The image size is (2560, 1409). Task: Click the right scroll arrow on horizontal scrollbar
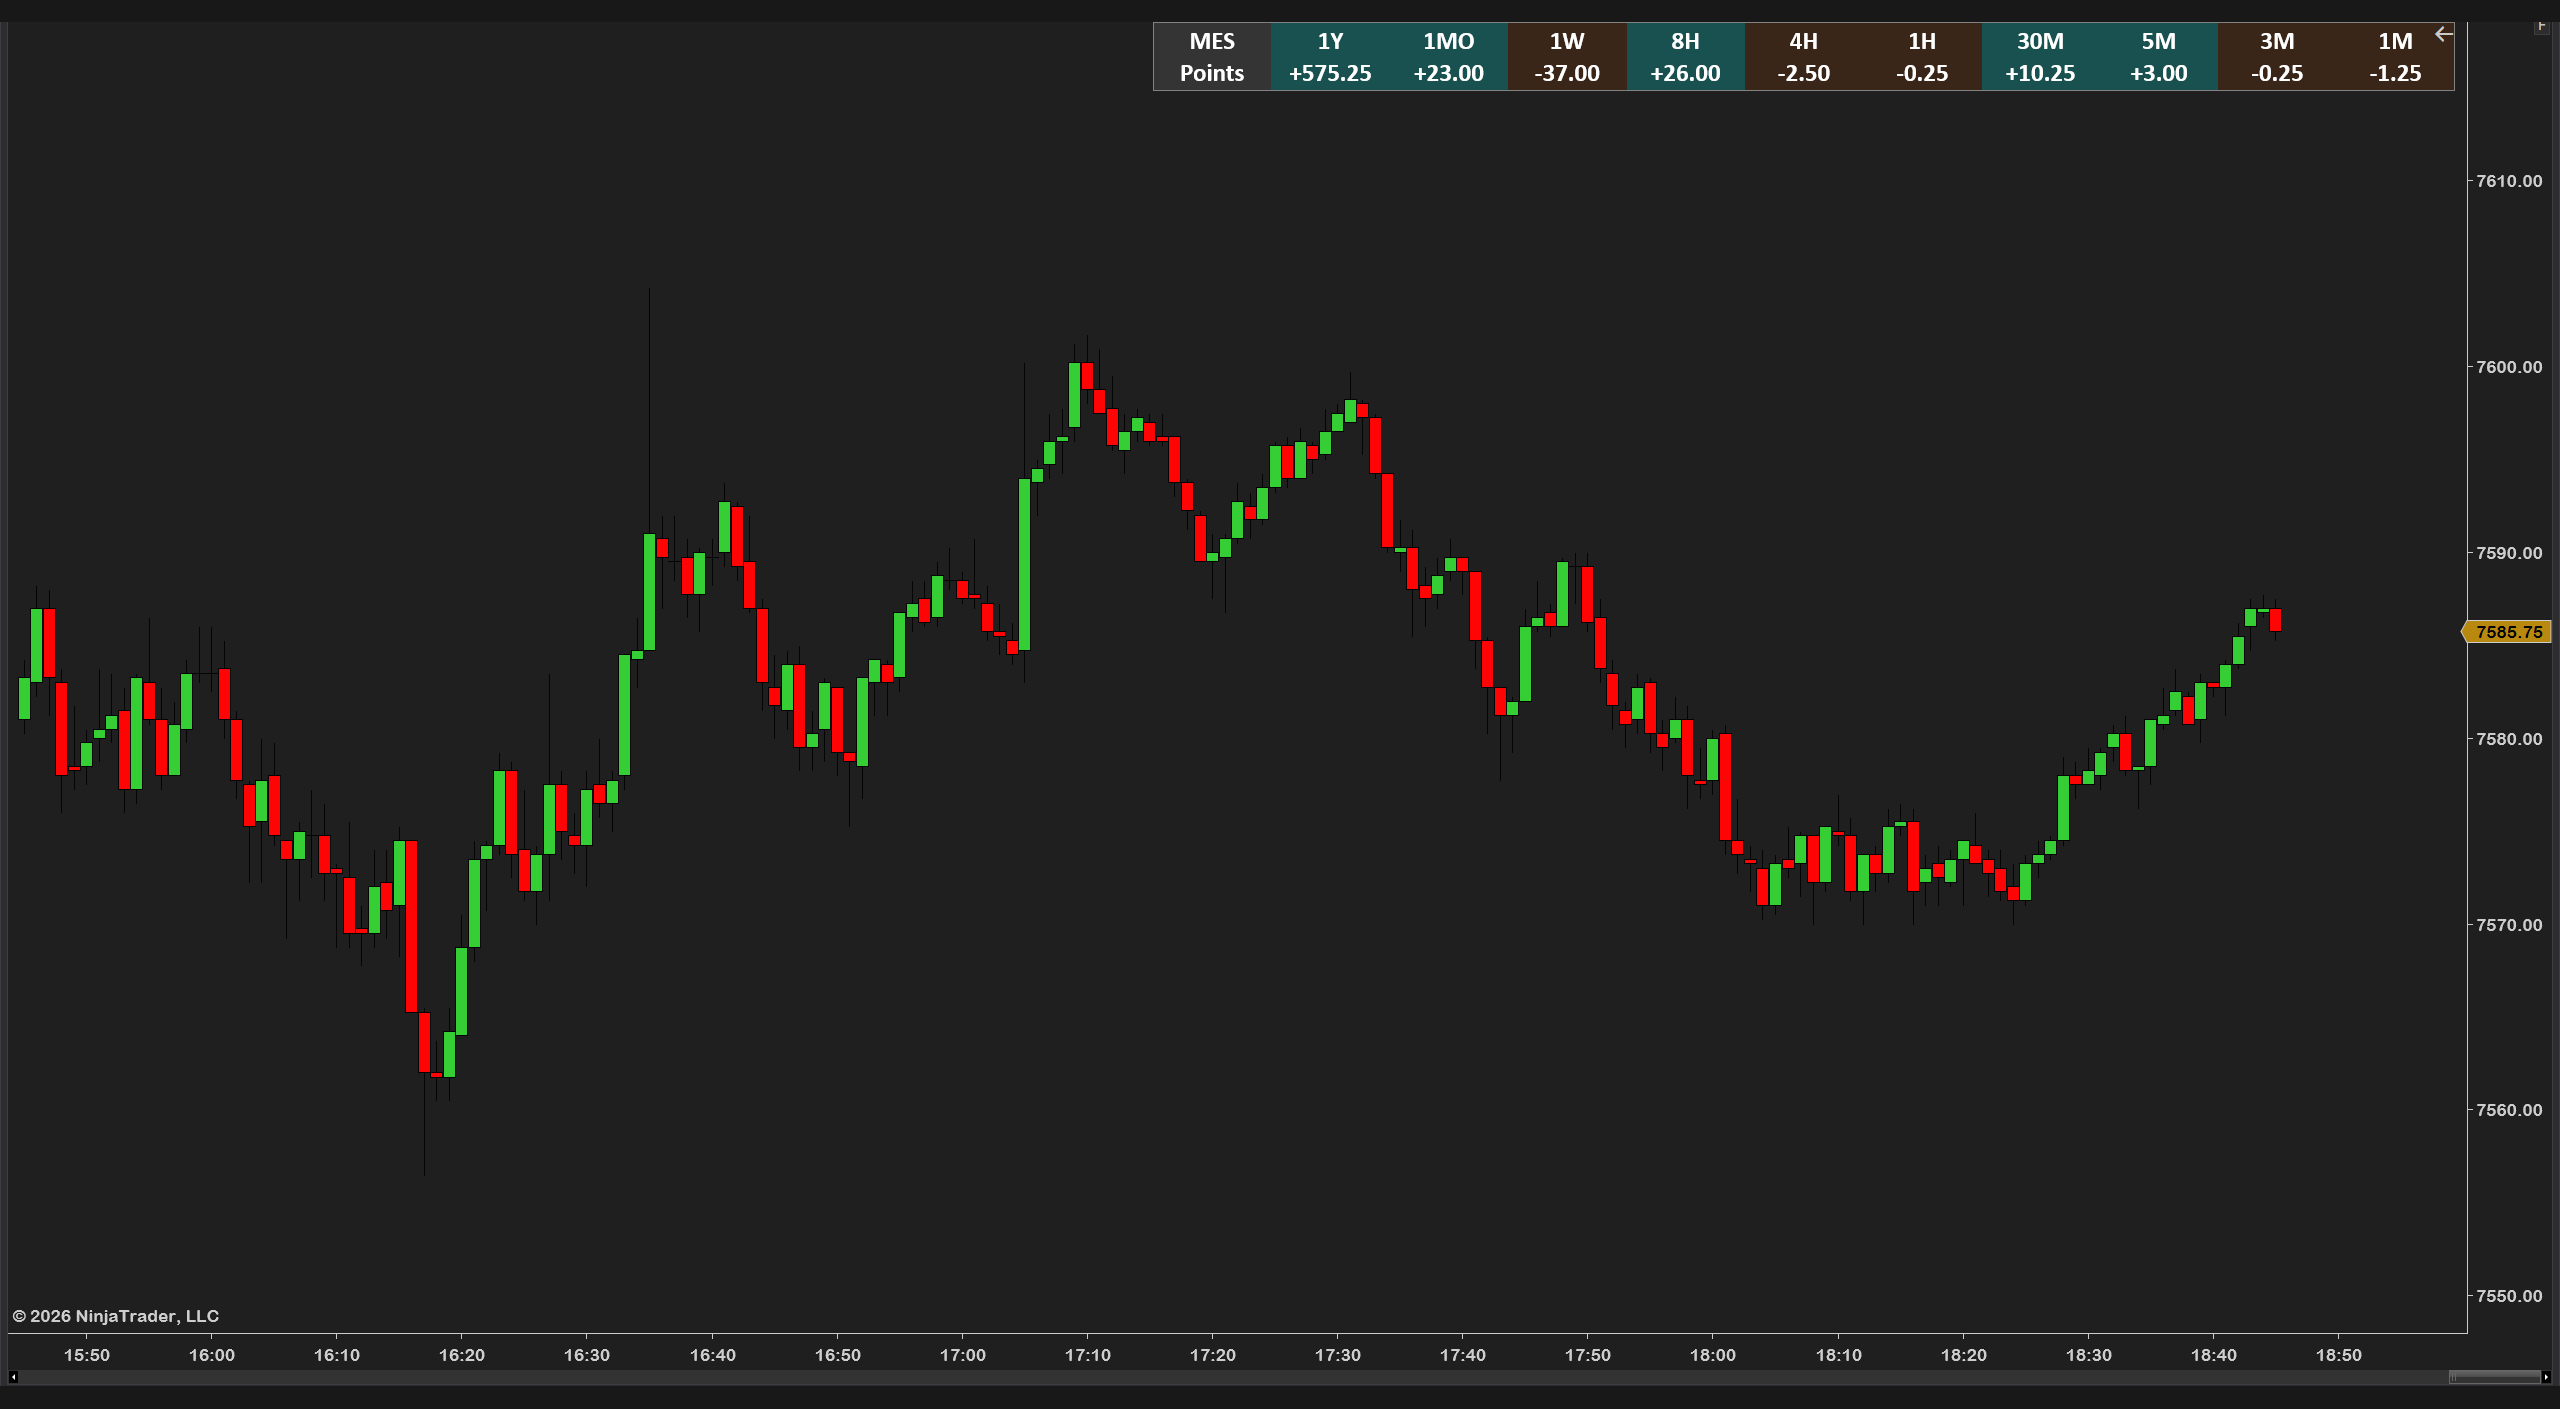2546,1377
